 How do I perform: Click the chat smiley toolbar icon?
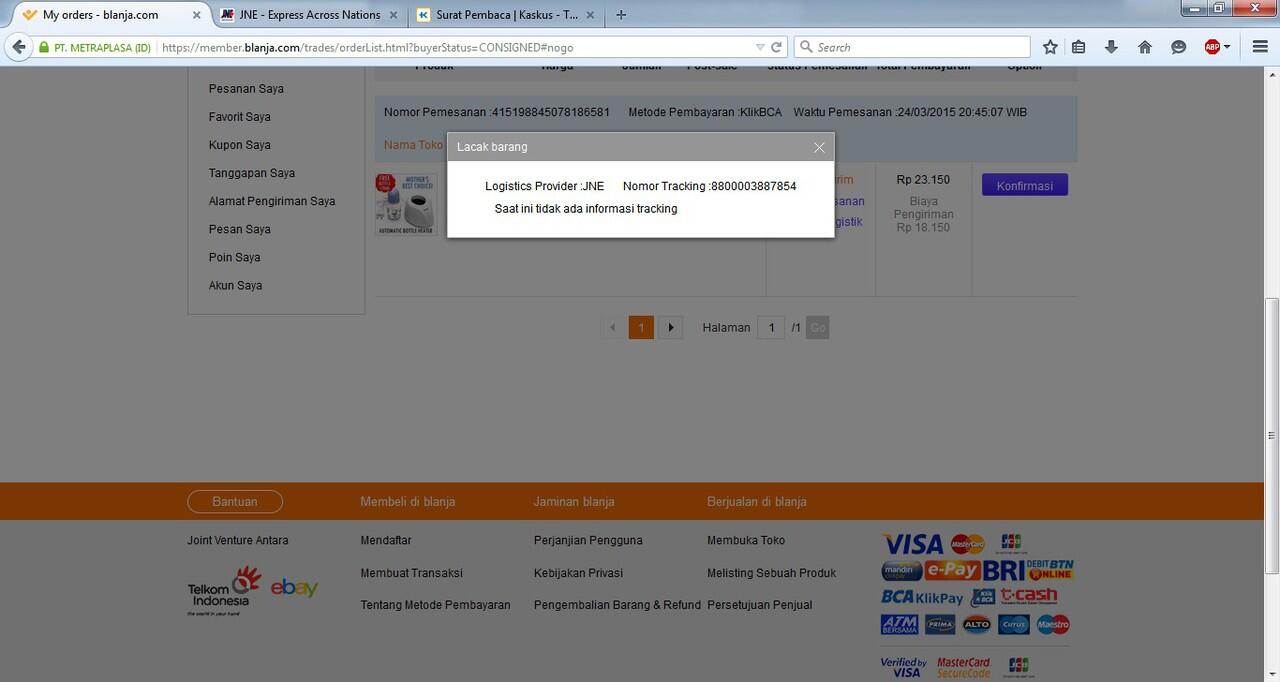[x=1178, y=47]
